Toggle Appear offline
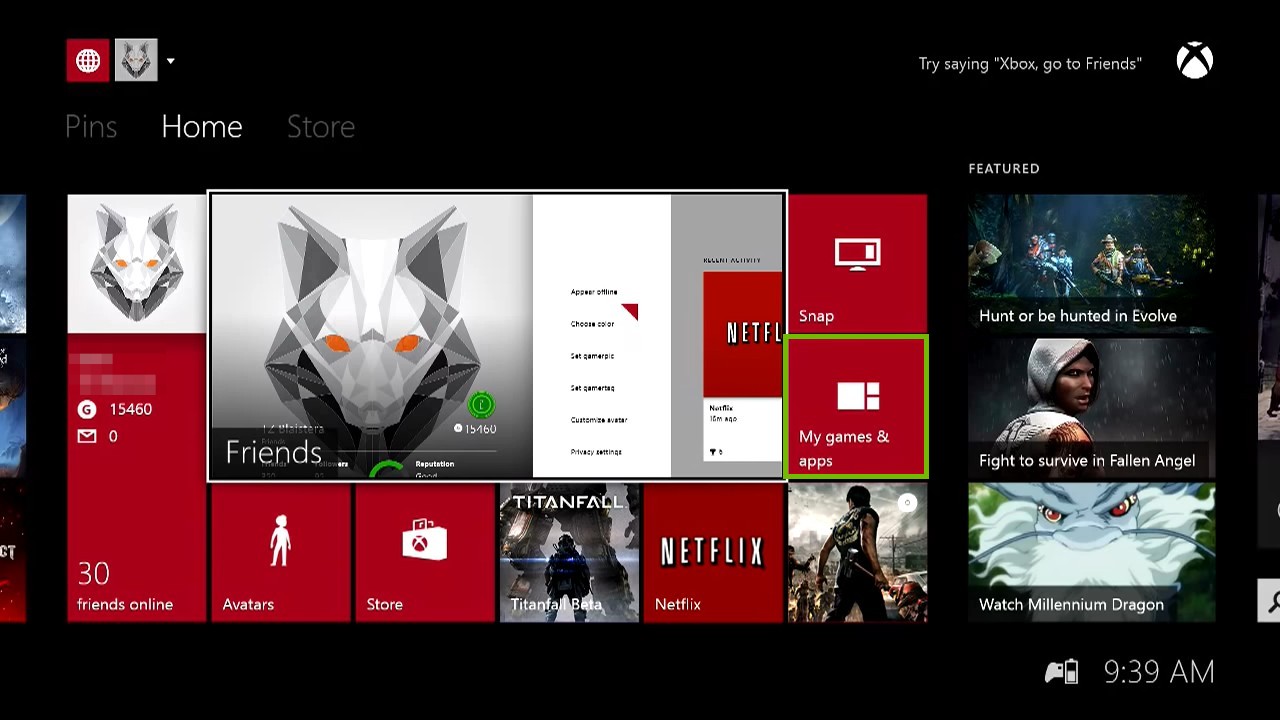This screenshot has width=1280, height=720. [x=592, y=291]
